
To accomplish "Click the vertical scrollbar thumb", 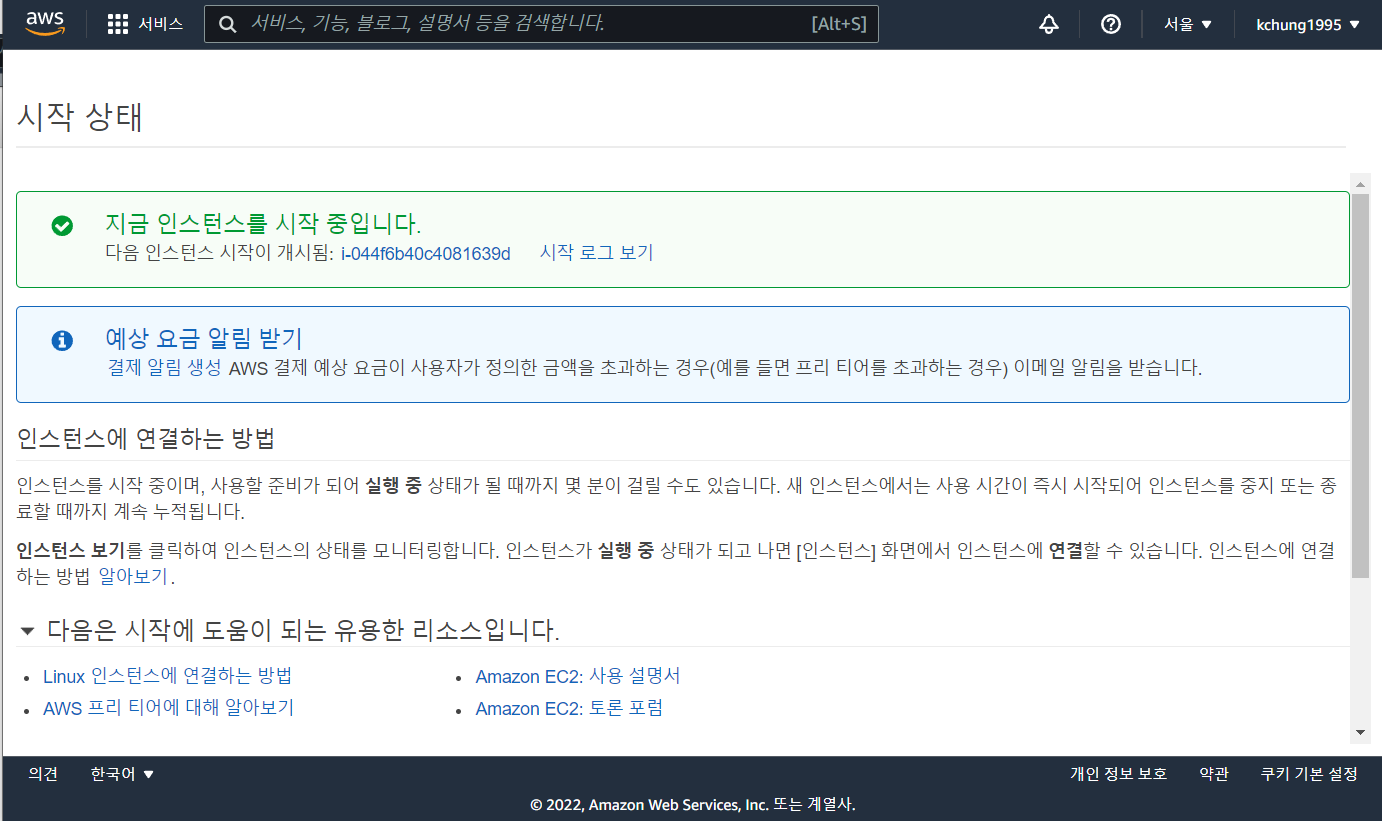I will coord(1360,386).
